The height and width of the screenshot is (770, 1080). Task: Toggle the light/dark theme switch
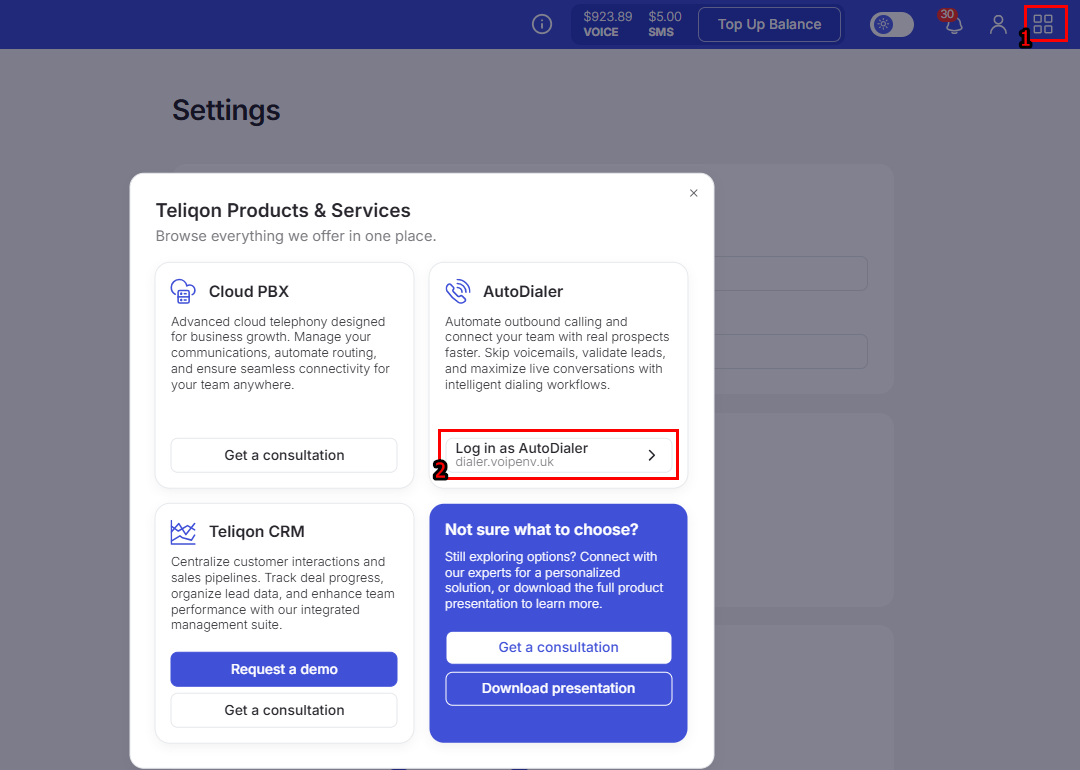click(891, 25)
